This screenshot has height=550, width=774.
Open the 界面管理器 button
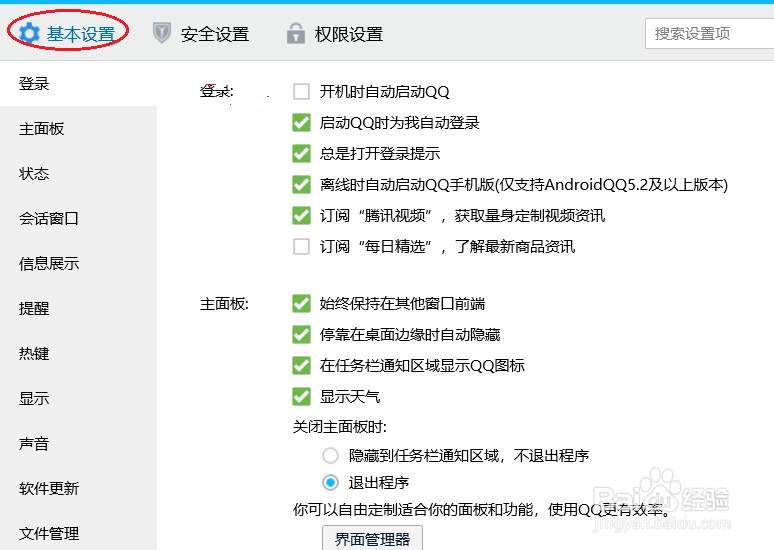tap(372, 538)
